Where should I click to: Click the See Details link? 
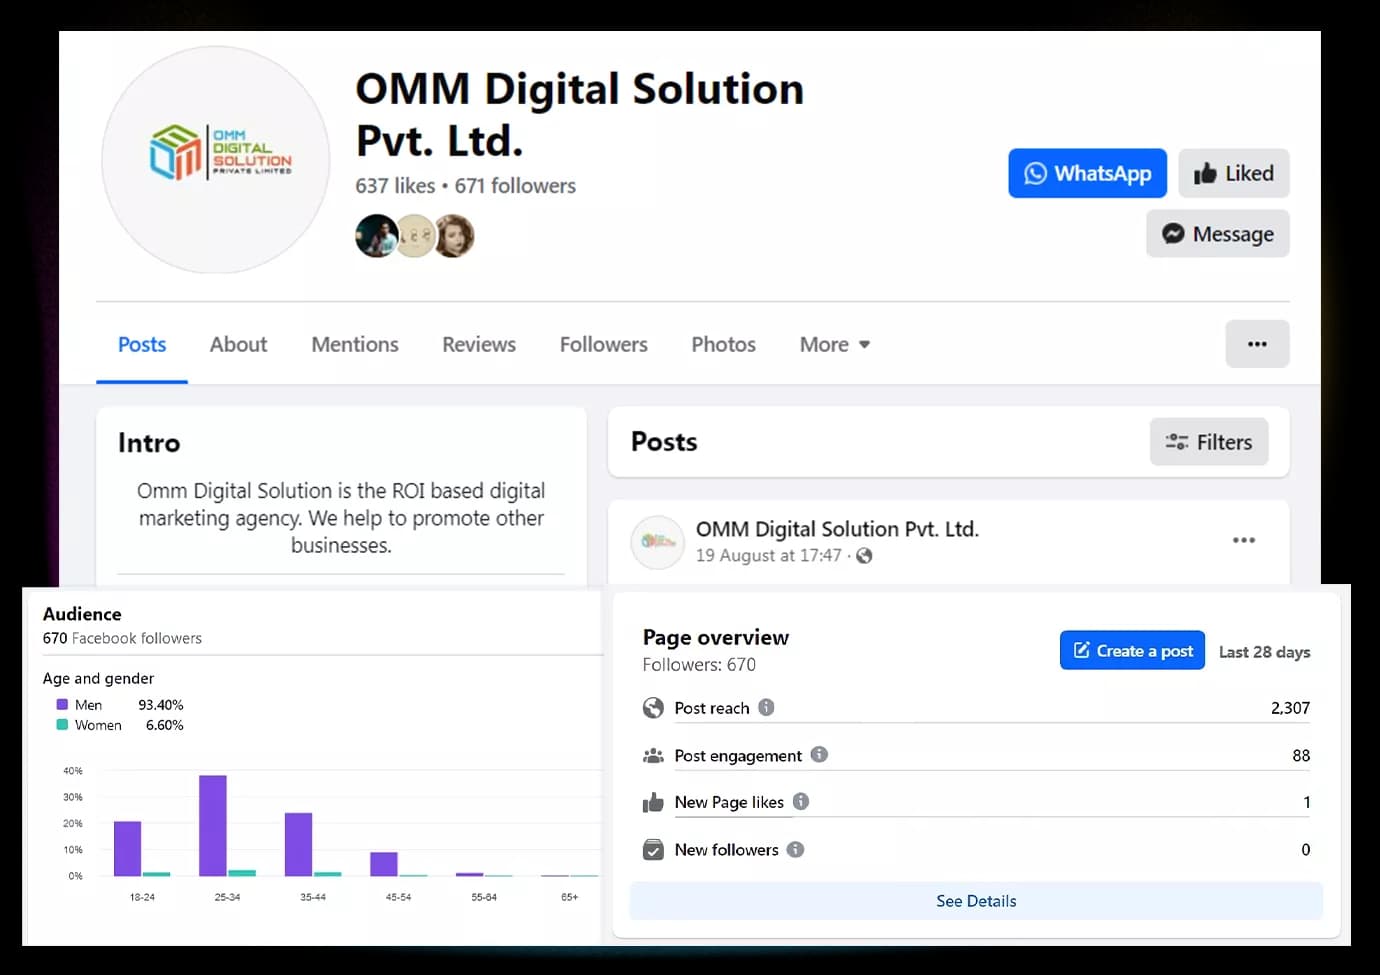point(976,901)
